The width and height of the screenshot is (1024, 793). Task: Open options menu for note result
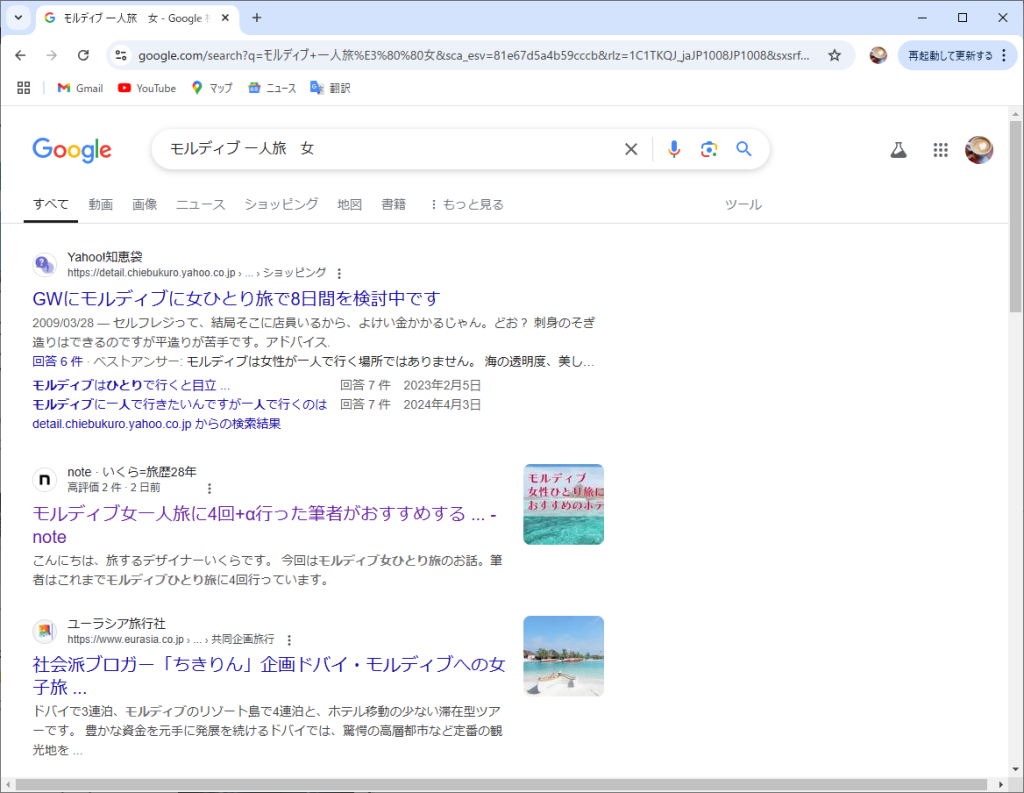tap(209, 488)
